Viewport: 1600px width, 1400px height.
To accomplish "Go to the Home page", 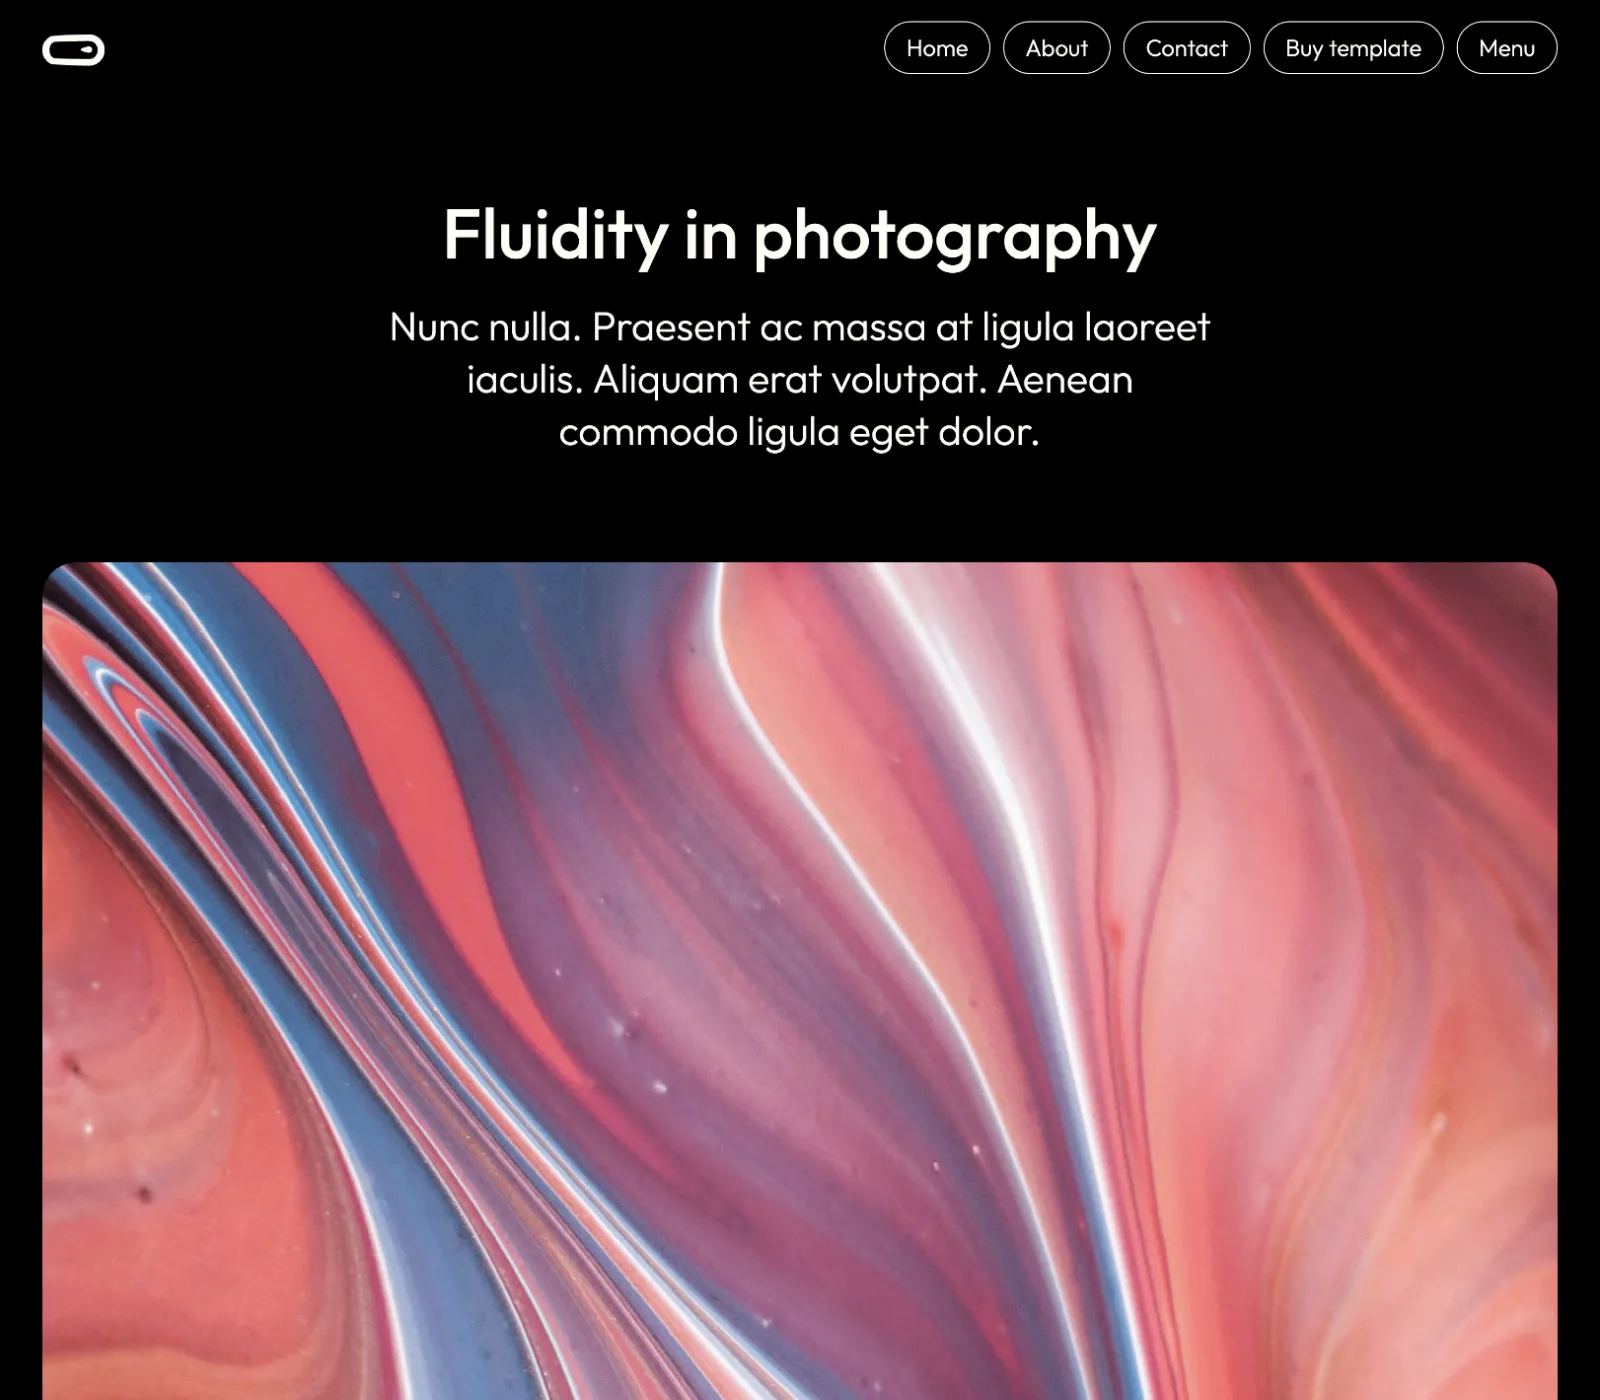I will click(x=937, y=48).
